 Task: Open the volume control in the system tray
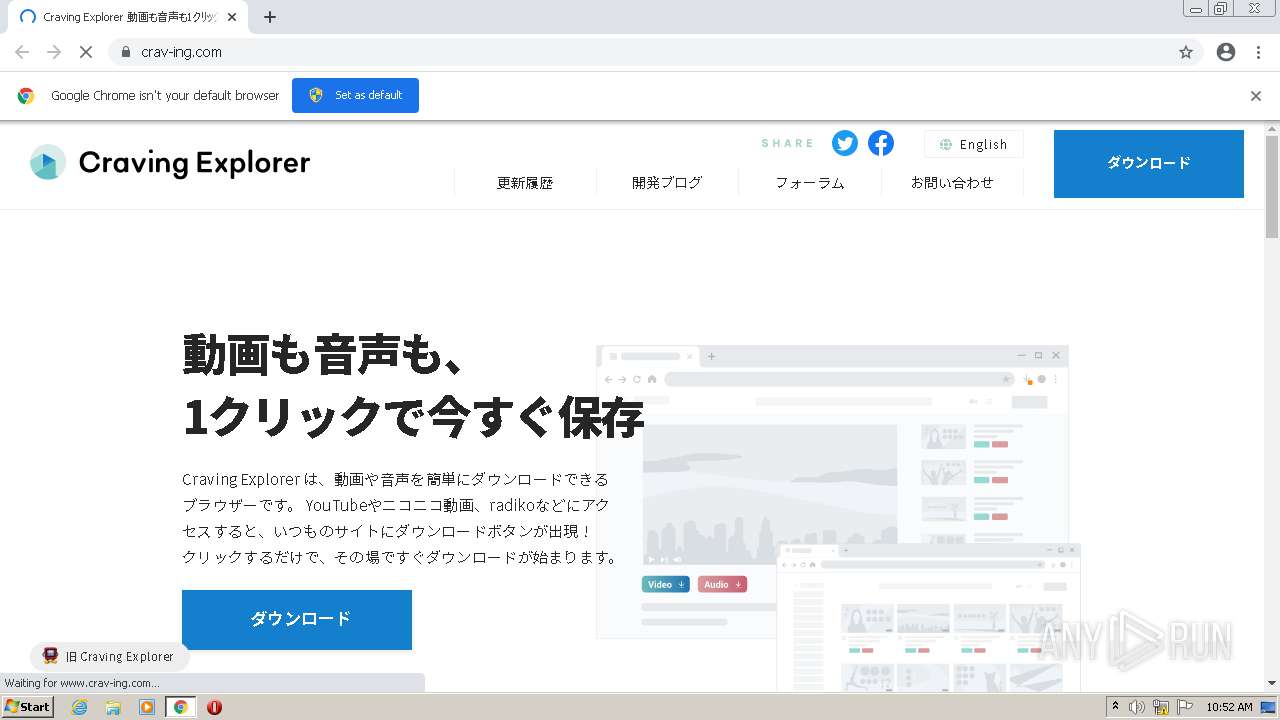[x=1137, y=707]
